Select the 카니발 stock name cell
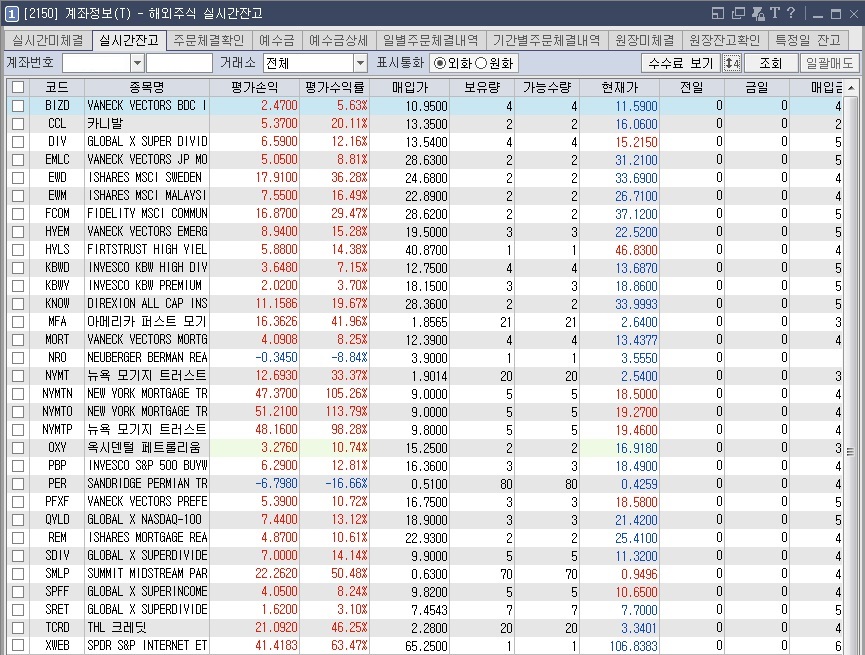Viewport: 865px width, 655px height. 147,124
